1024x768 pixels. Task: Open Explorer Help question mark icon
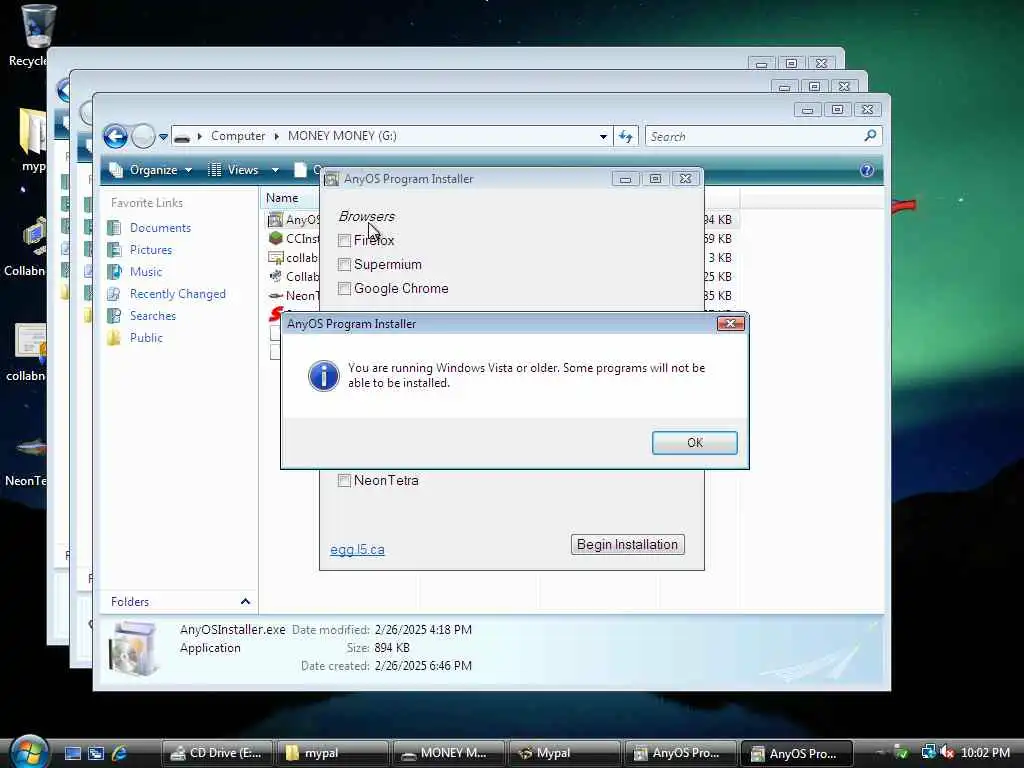(867, 170)
